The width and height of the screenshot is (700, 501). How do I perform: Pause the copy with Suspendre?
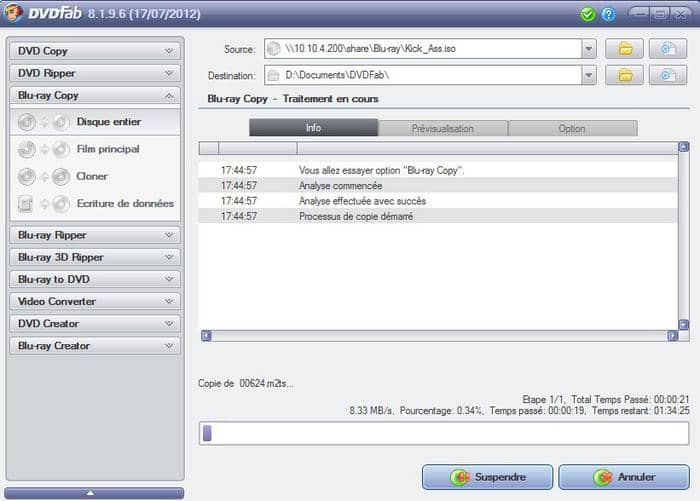488,477
